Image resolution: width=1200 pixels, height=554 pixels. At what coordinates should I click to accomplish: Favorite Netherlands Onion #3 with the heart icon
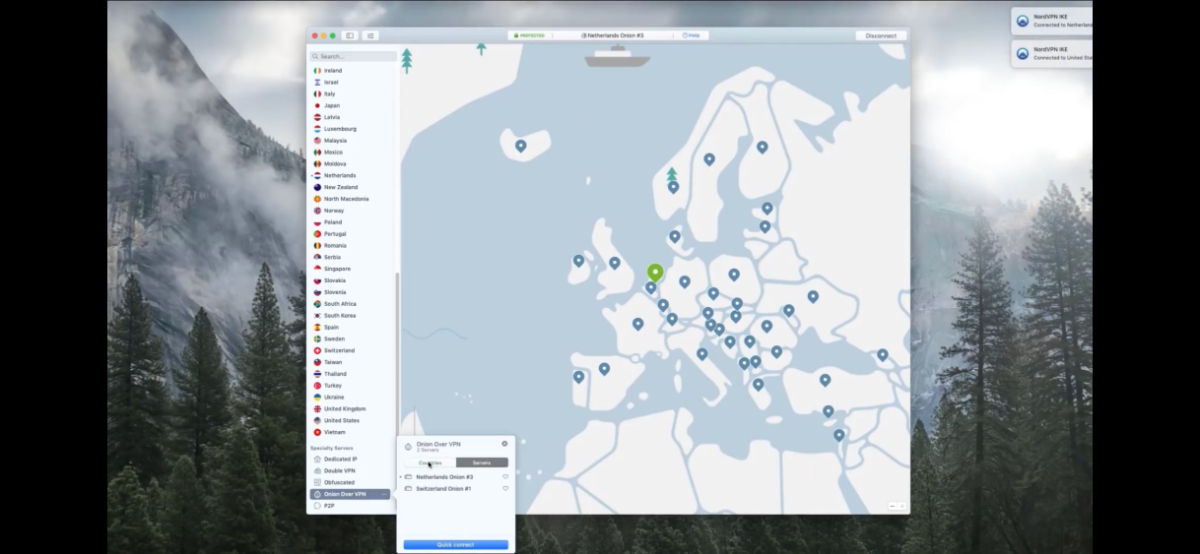tap(505, 477)
